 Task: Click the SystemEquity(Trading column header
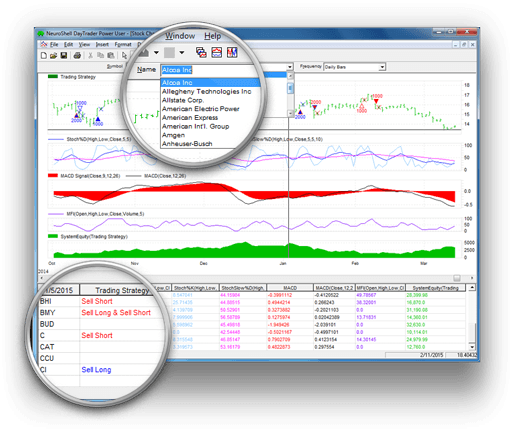tap(435, 288)
